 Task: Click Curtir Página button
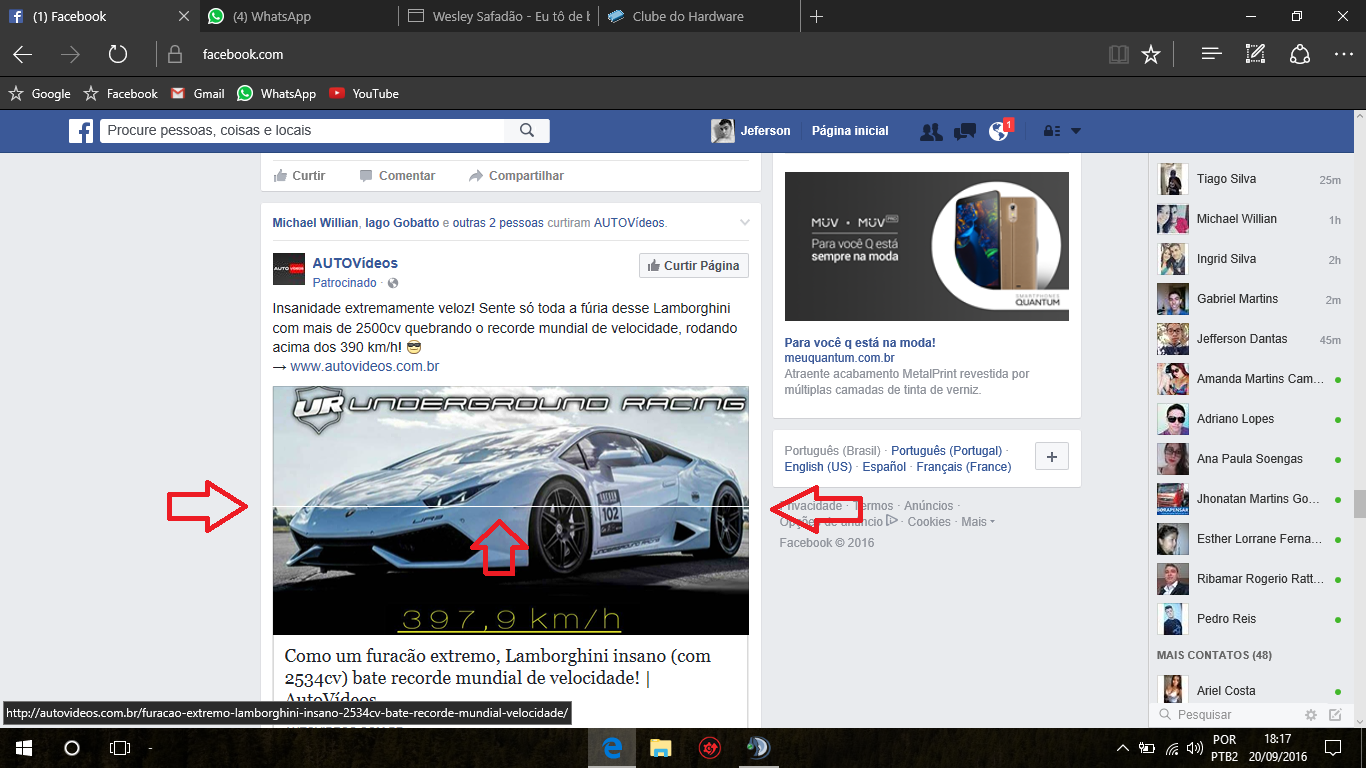pos(693,266)
